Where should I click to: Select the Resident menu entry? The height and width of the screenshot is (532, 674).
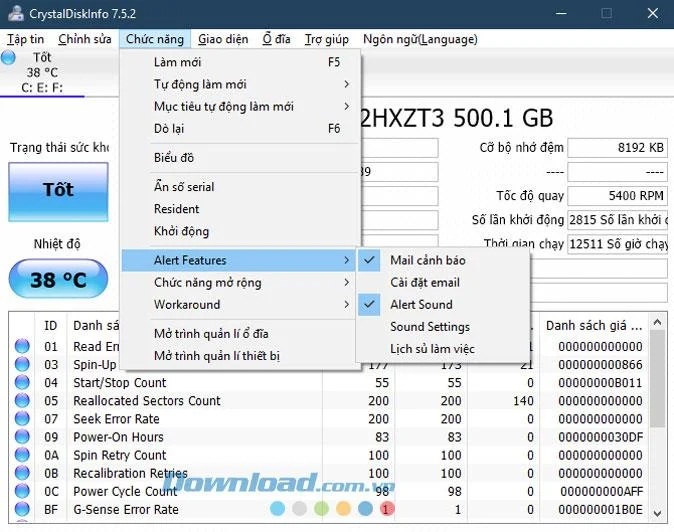[241, 209]
